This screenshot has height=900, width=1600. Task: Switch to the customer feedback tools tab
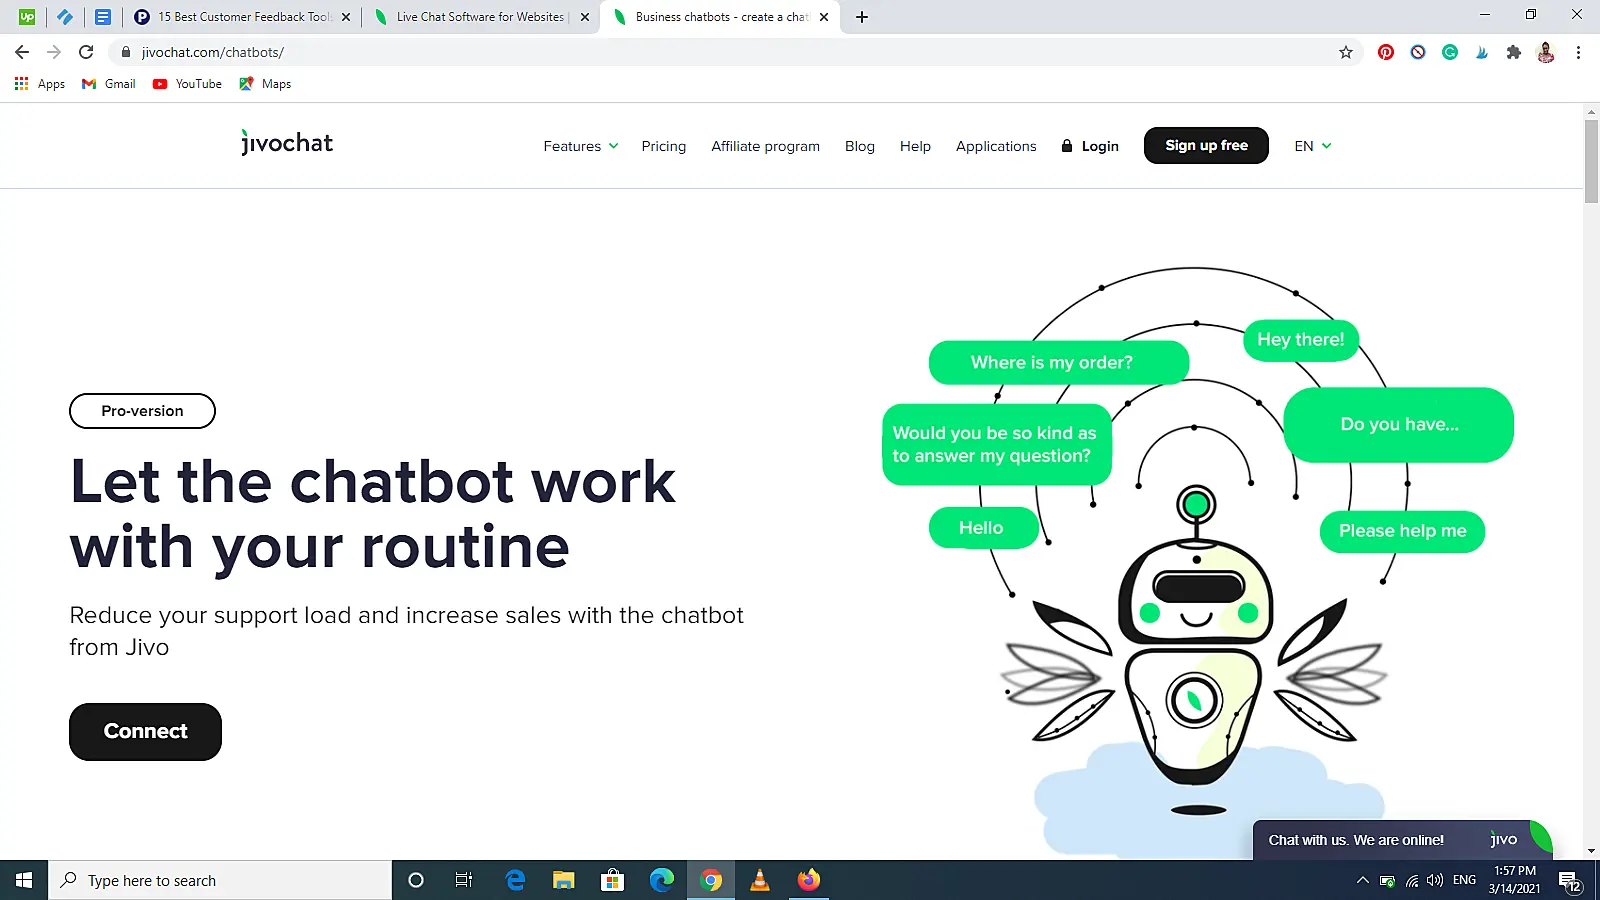(240, 16)
